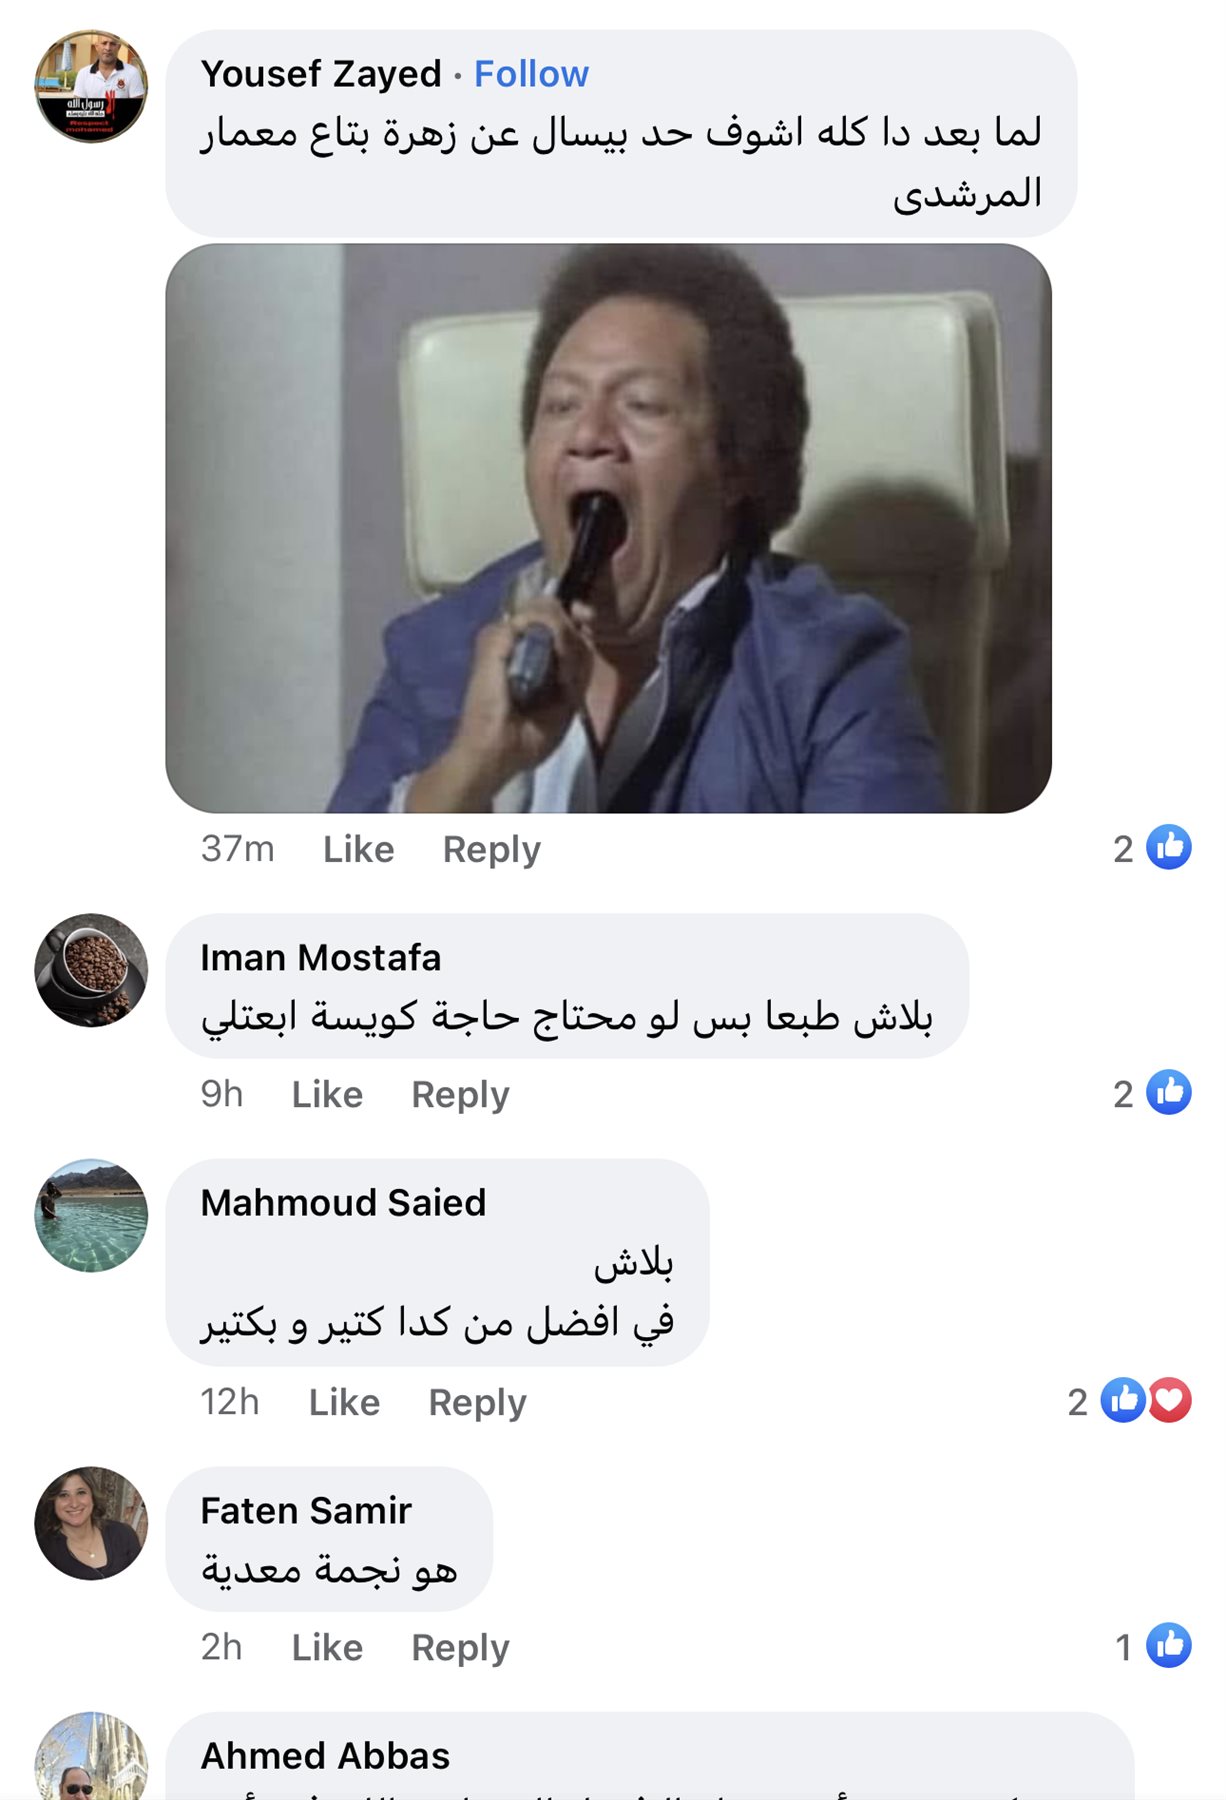The image size is (1226, 1800).
Task: Follow Yousef Zayed
Action: [531, 74]
